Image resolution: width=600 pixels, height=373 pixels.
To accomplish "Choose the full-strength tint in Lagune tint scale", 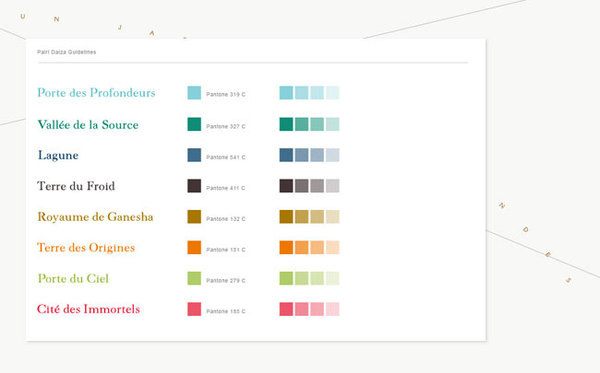I will [286, 155].
